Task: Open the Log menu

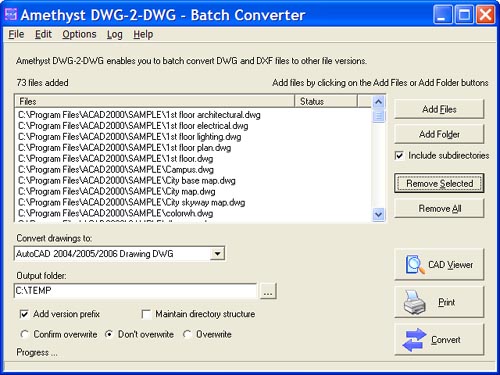Action: pos(115,34)
